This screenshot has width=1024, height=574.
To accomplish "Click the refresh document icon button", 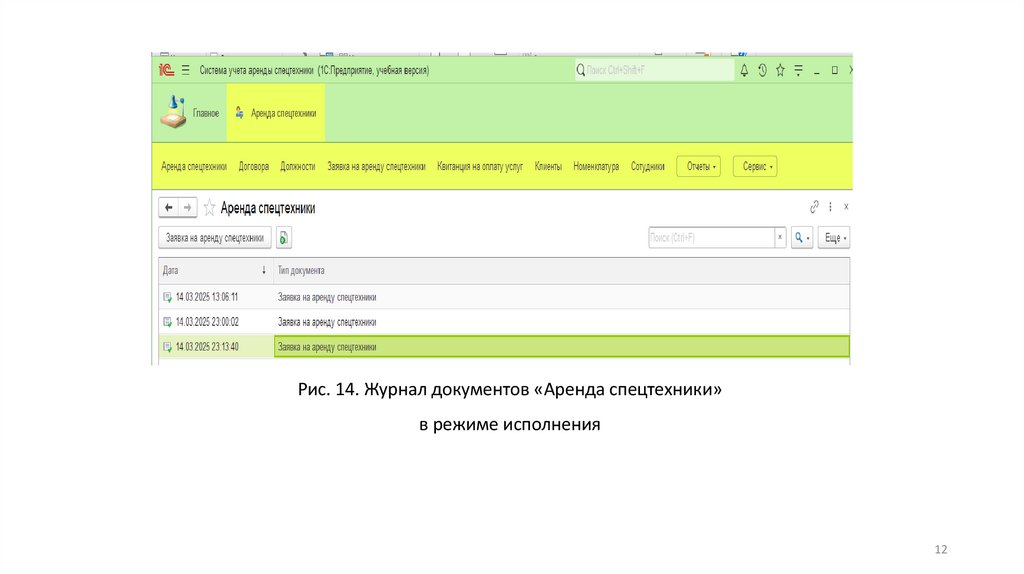I will click(x=283, y=238).
